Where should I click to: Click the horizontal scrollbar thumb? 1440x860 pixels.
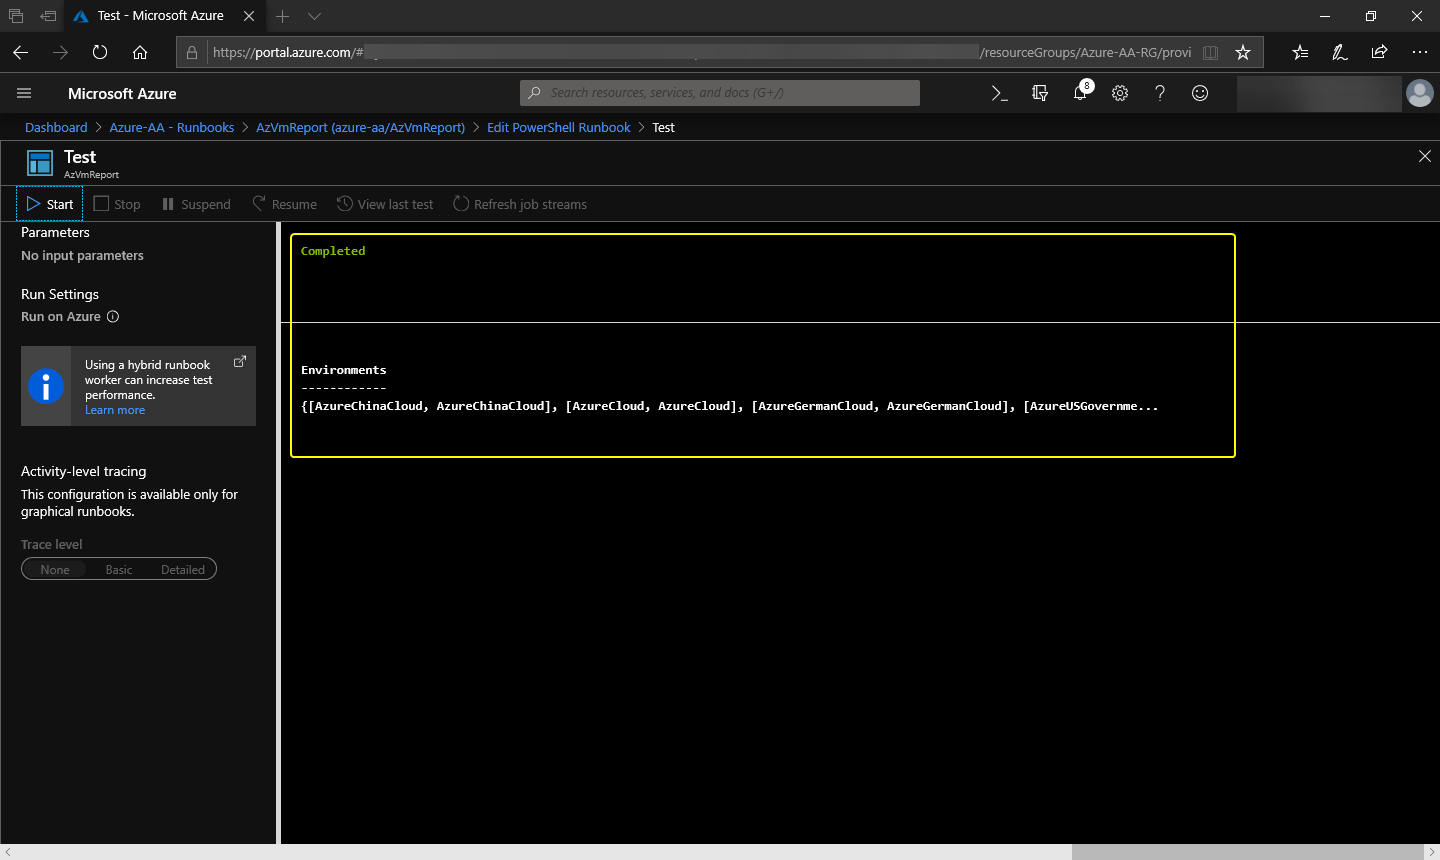click(x=1246, y=852)
